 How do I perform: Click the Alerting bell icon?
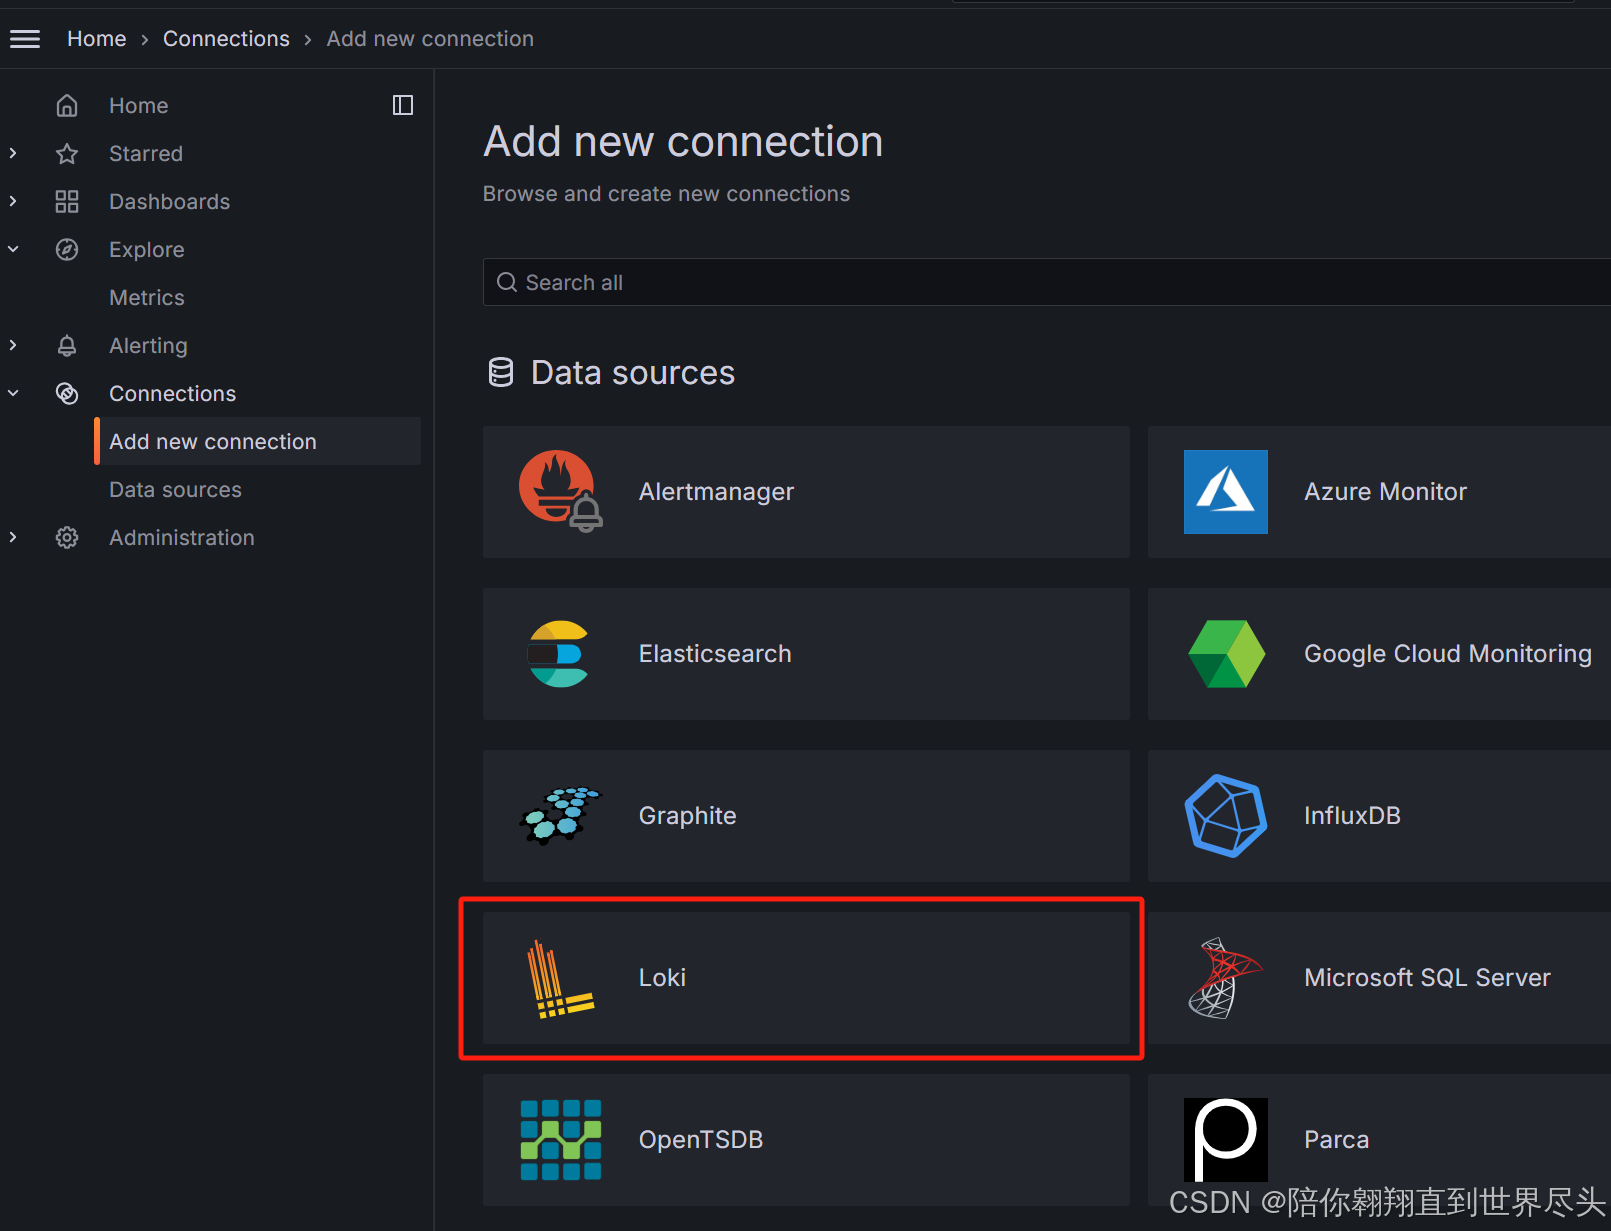click(67, 346)
